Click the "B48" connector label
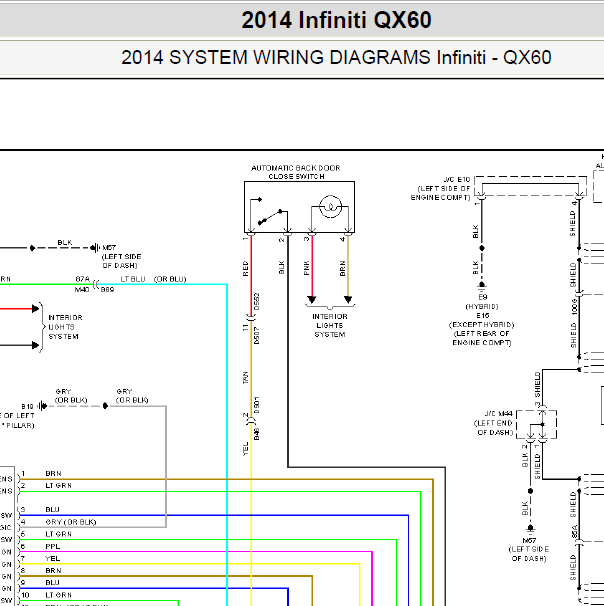 tap(257, 434)
